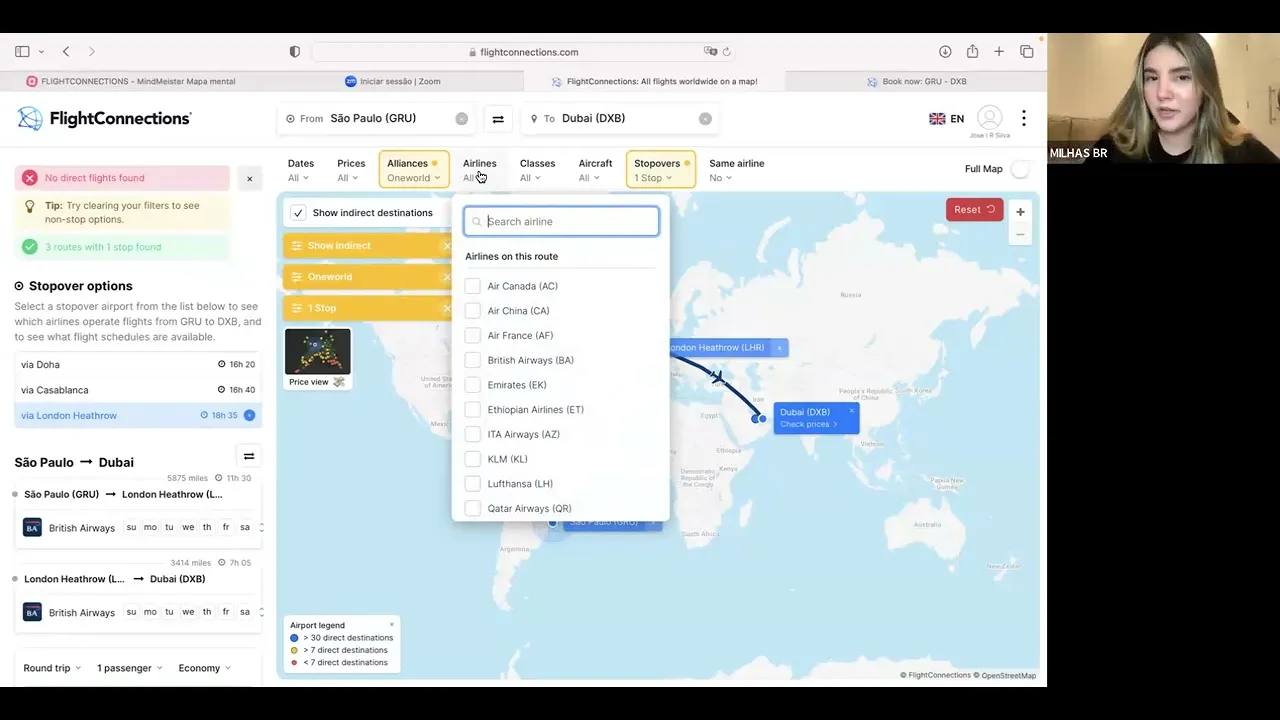Screen dimensions: 1280x720
Task: Click the Reset filters button
Action: click(x=974, y=210)
